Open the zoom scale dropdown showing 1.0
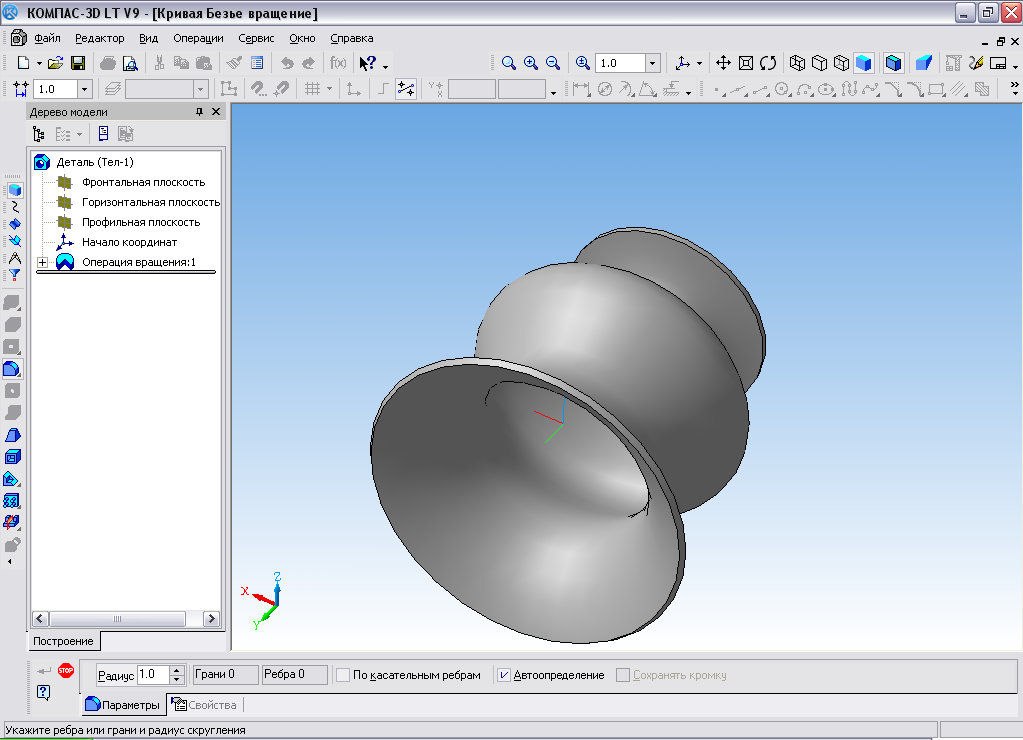The height and width of the screenshot is (740, 1023). [x=653, y=62]
